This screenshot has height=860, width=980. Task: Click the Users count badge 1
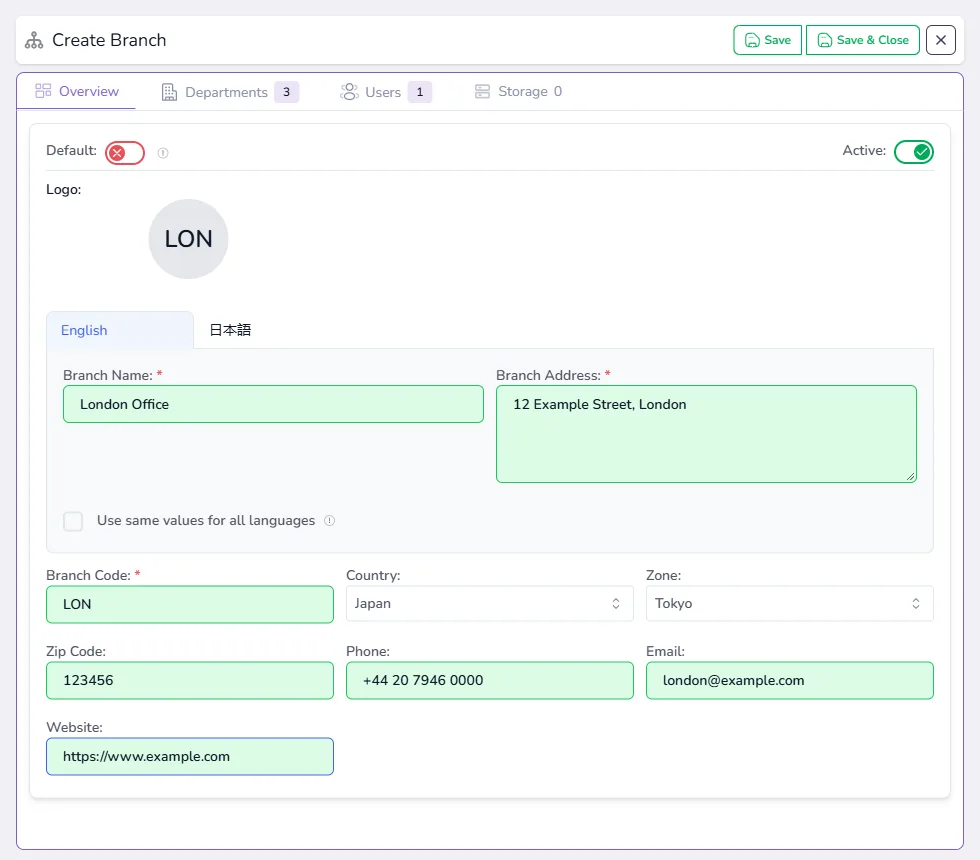click(x=420, y=92)
